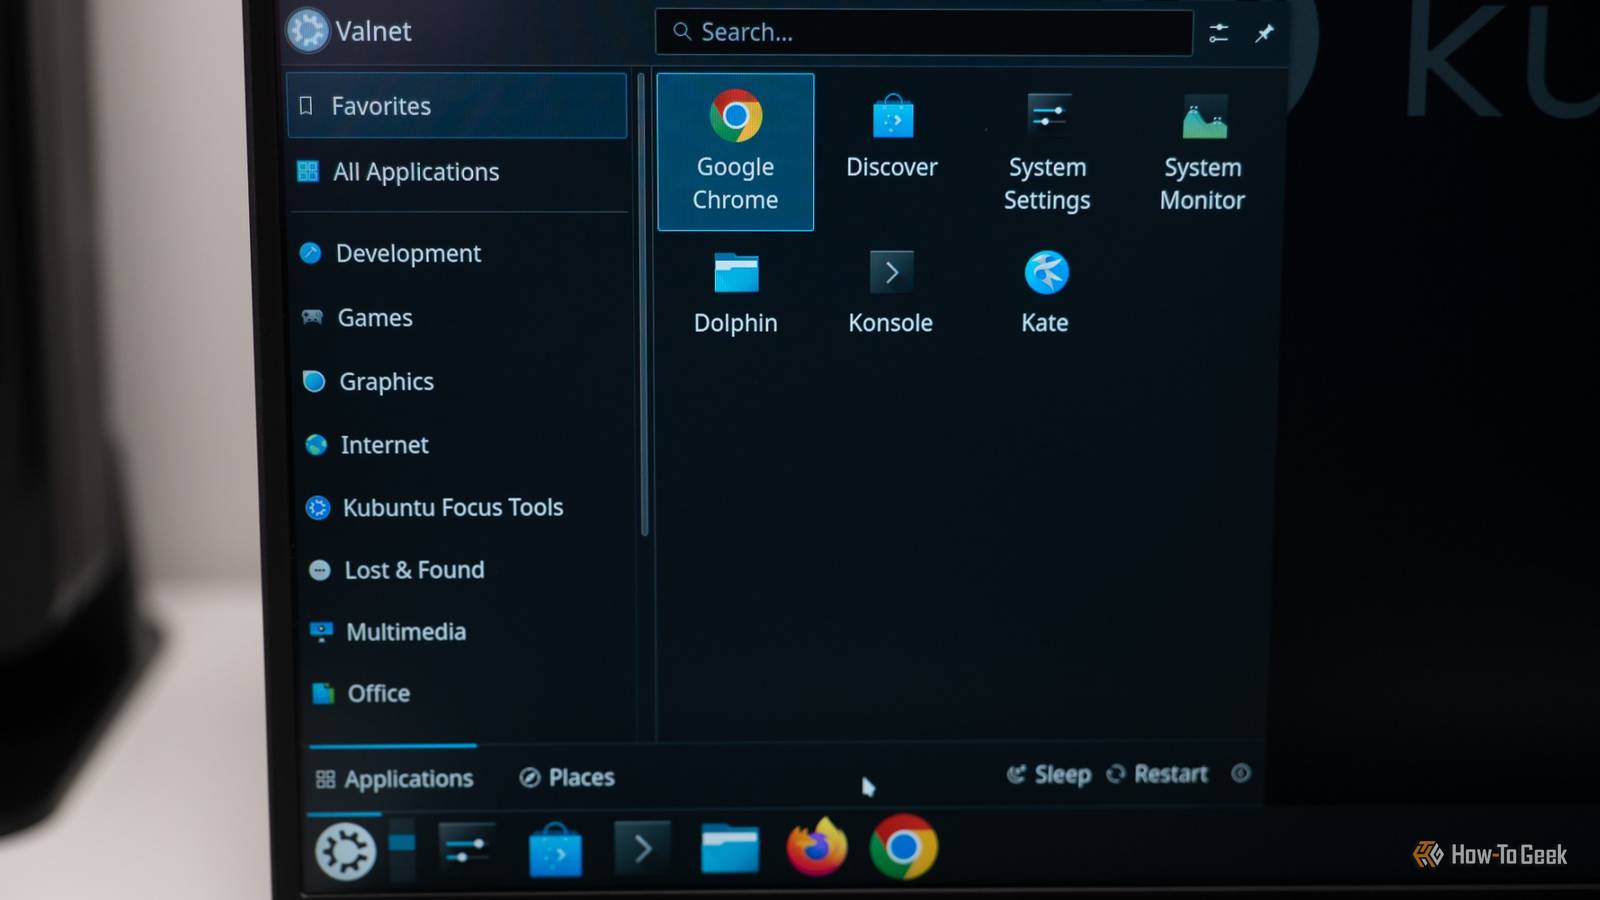Viewport: 1600px width, 900px height.
Task: Open the Kubuntu Focus Tools category
Action: pyautogui.click(x=452, y=507)
